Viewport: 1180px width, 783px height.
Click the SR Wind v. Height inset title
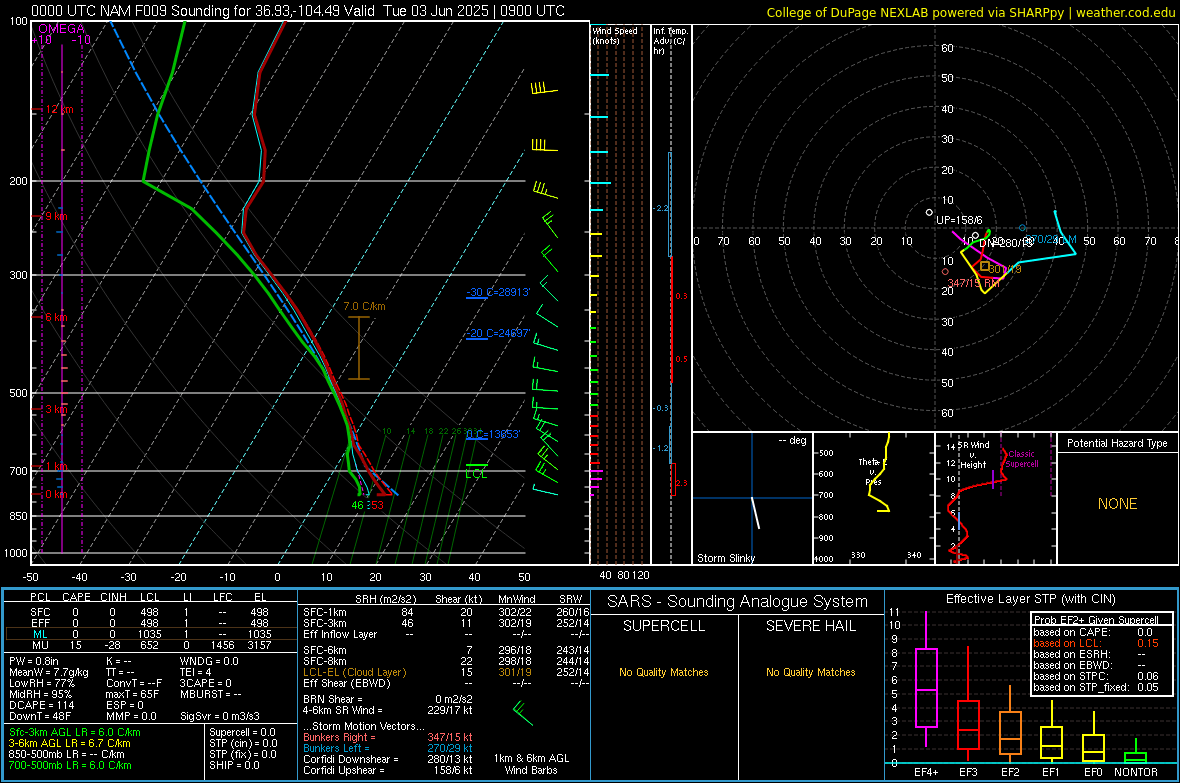pyautogui.click(x=974, y=455)
